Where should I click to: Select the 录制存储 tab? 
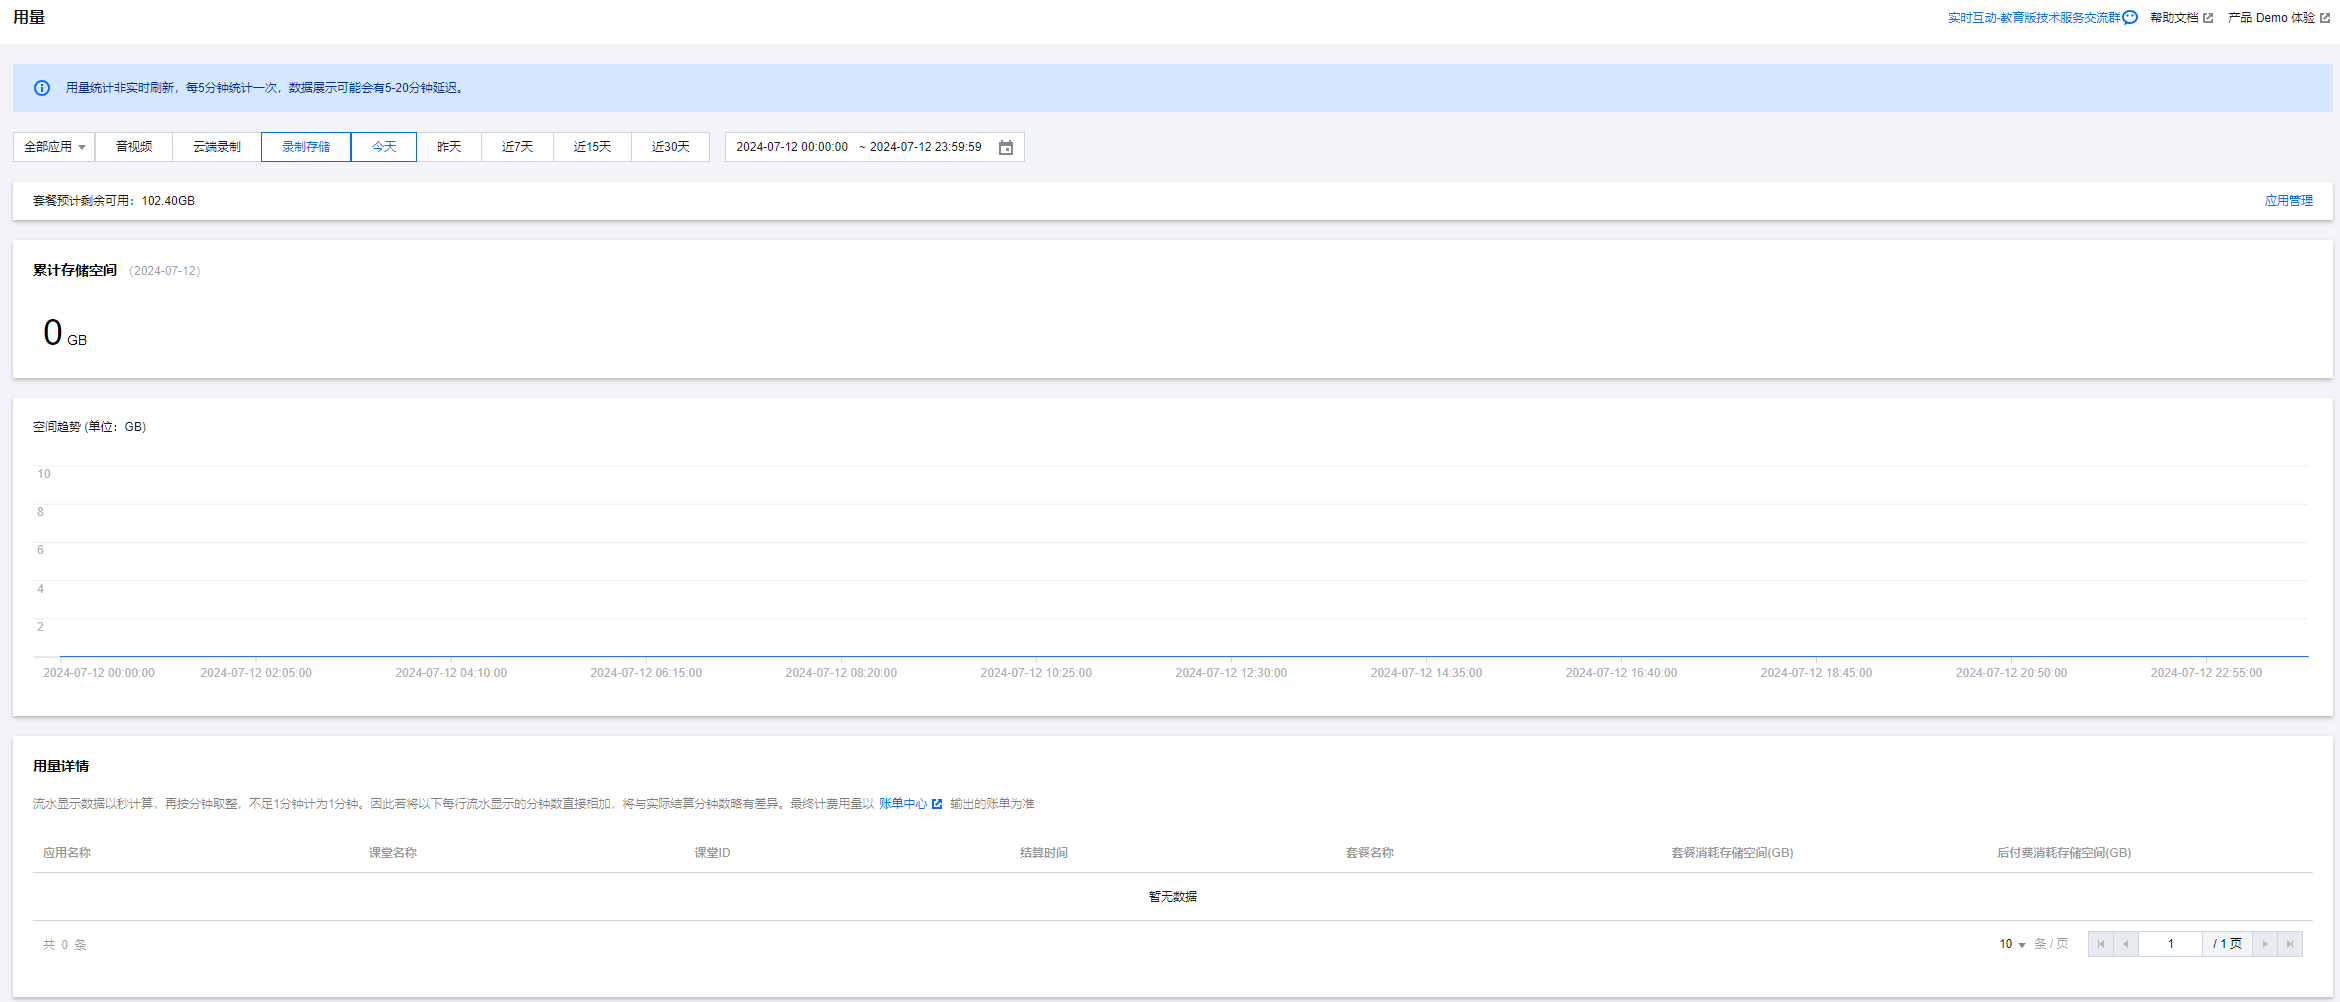[x=306, y=147]
